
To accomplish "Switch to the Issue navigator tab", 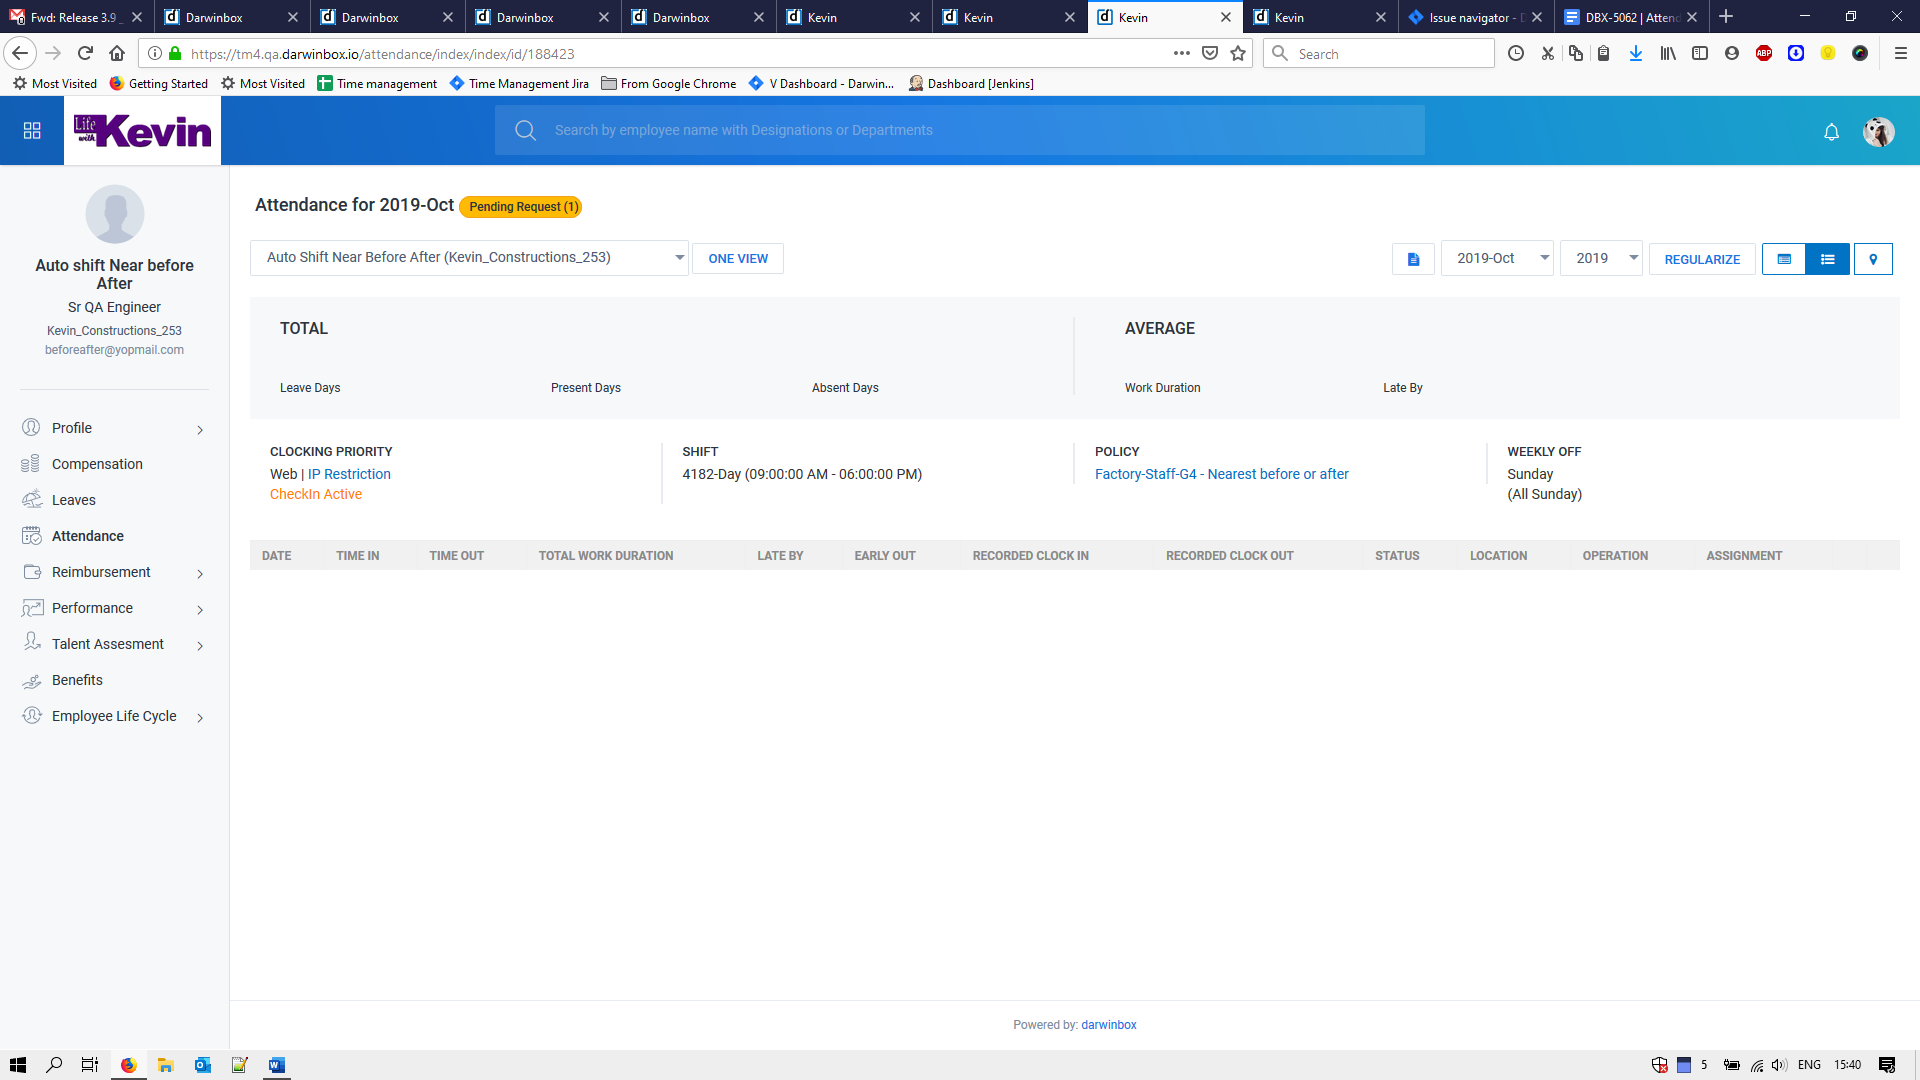I will pyautogui.click(x=1468, y=17).
